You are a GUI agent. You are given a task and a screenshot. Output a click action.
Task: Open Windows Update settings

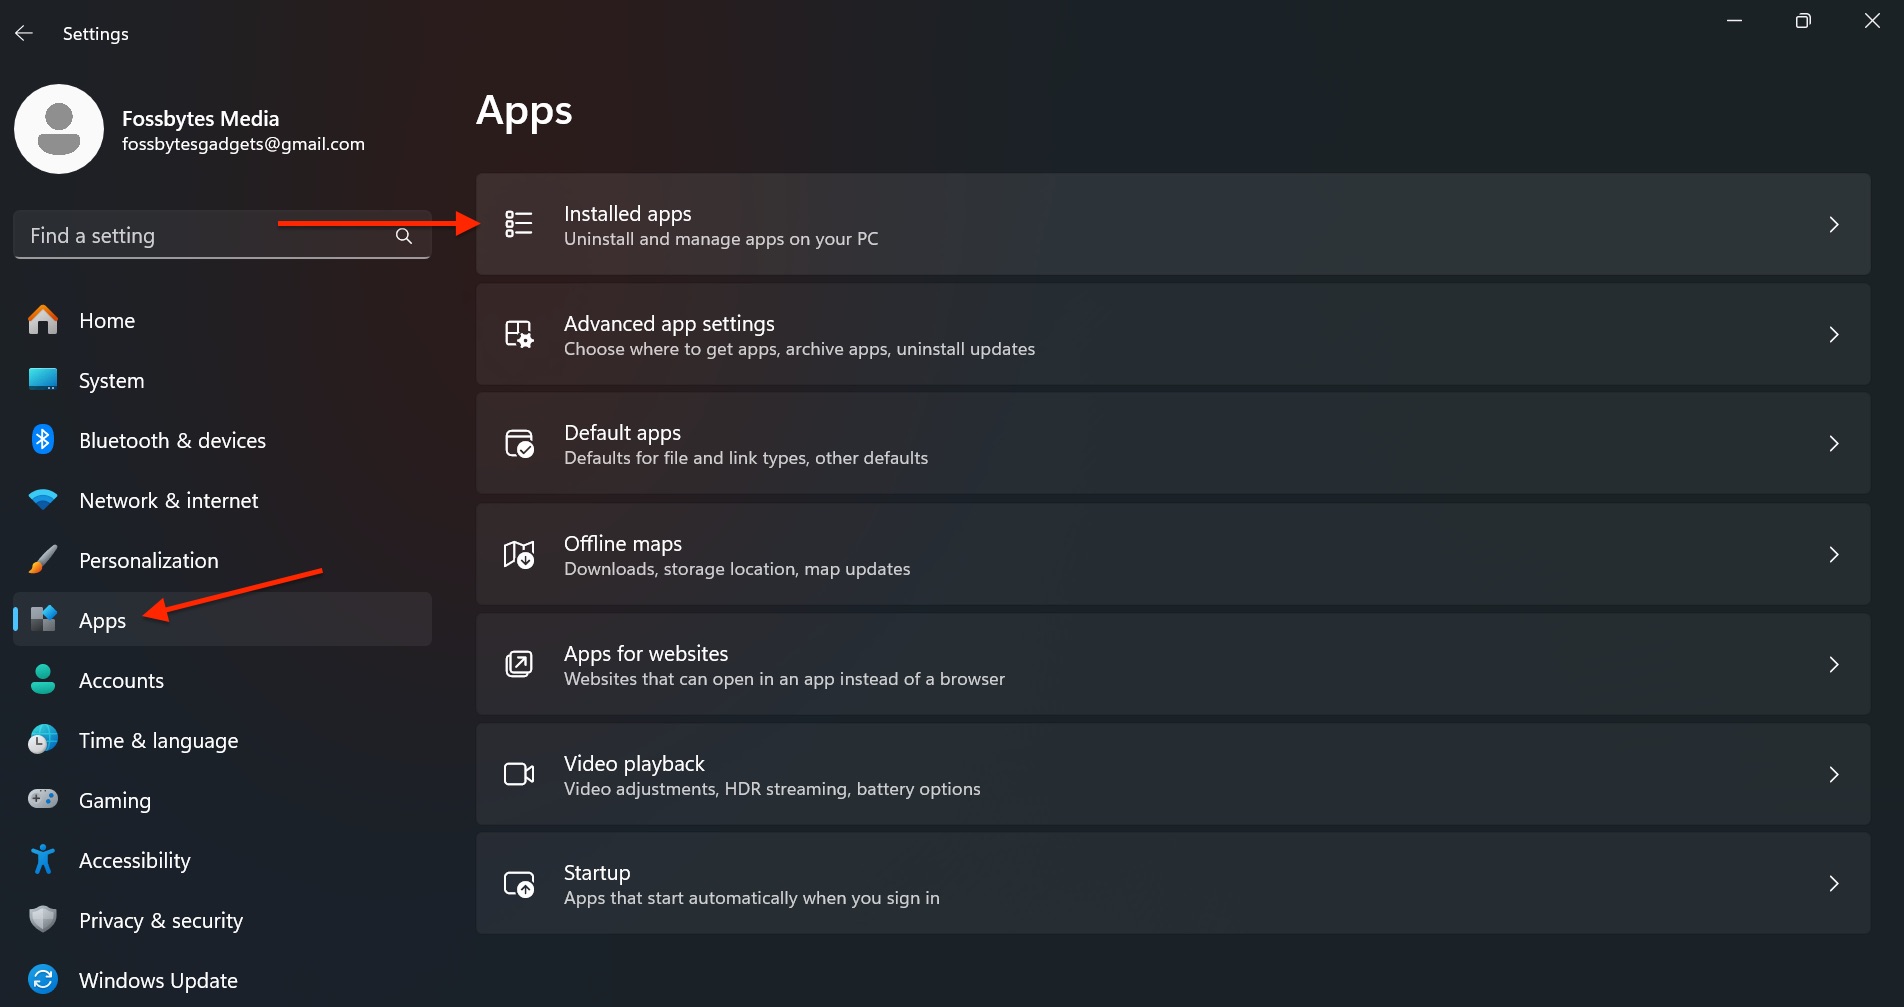click(x=157, y=980)
